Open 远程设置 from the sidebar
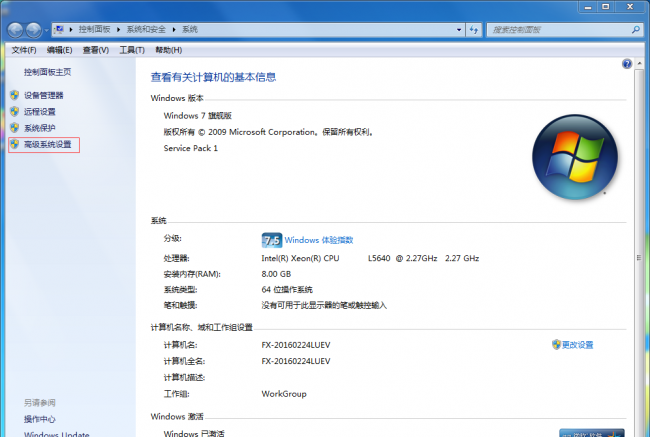This screenshot has width=650, height=437. click(x=39, y=112)
